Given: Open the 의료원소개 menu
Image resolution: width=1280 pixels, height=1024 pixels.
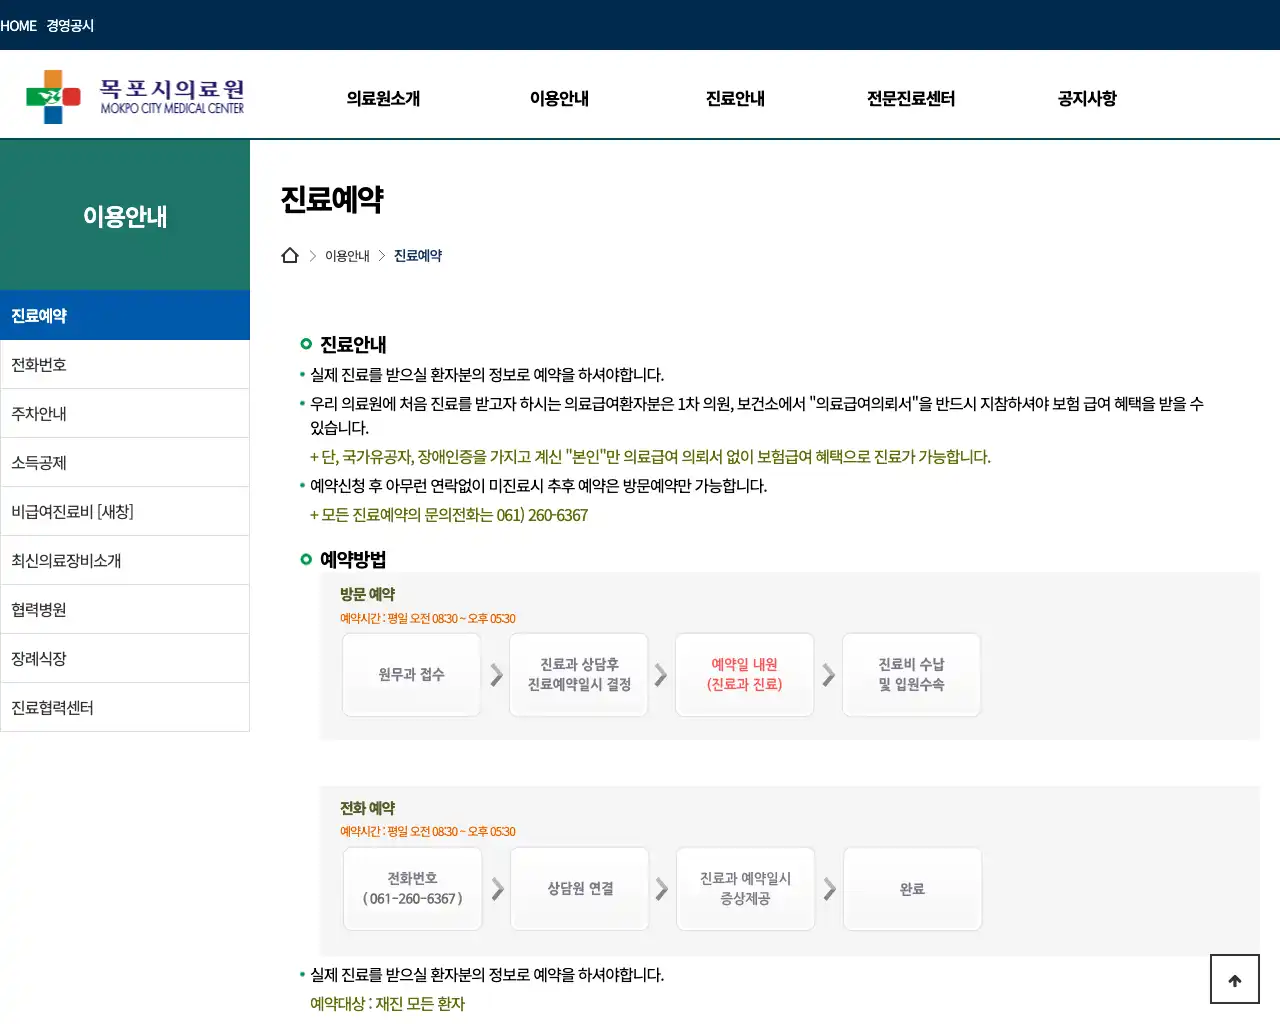Looking at the screenshot, I should (383, 98).
